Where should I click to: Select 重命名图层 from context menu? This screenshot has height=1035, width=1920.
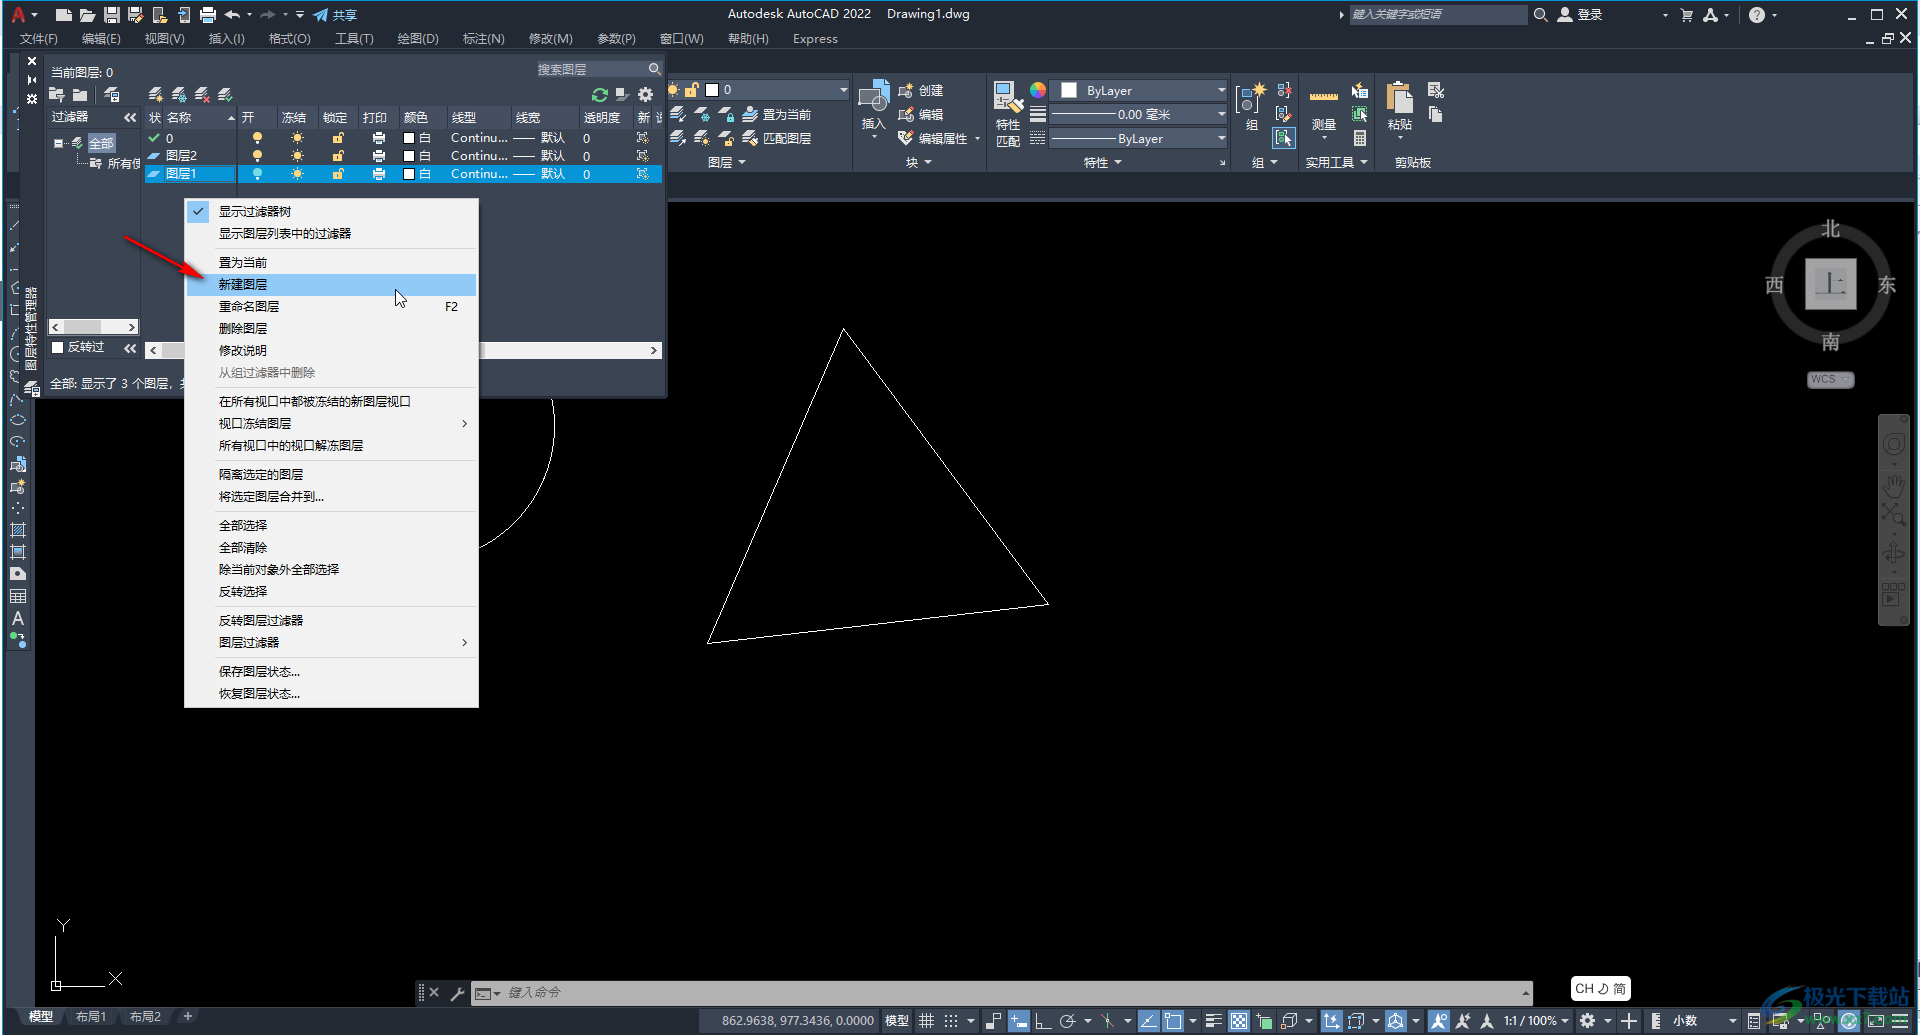332,306
